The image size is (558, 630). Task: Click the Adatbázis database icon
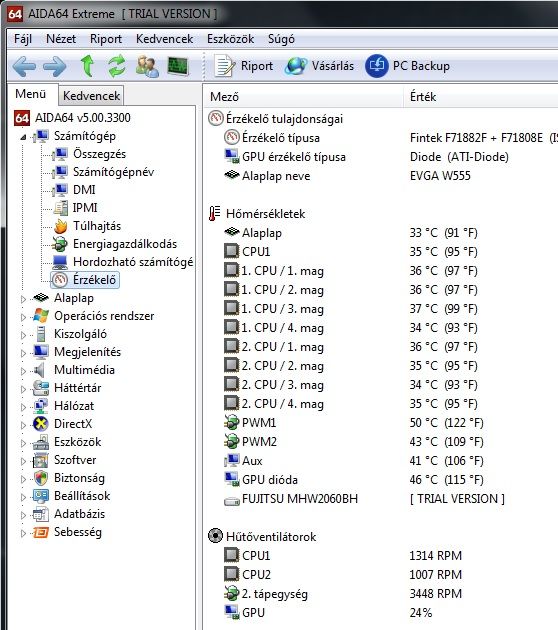pos(41,514)
